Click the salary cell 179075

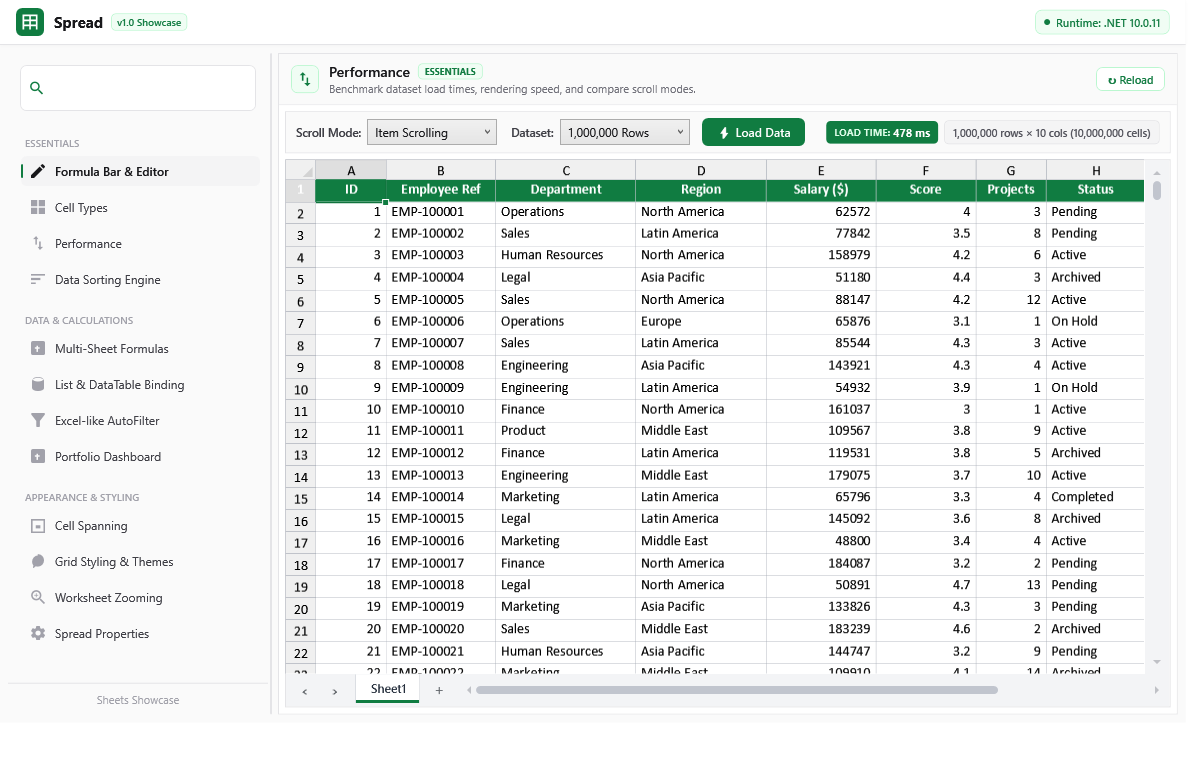tap(821, 475)
